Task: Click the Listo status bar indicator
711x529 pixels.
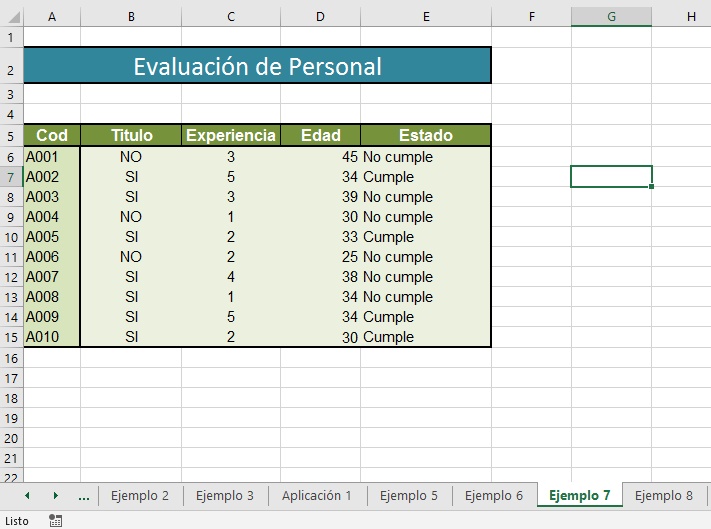Action: (17, 521)
